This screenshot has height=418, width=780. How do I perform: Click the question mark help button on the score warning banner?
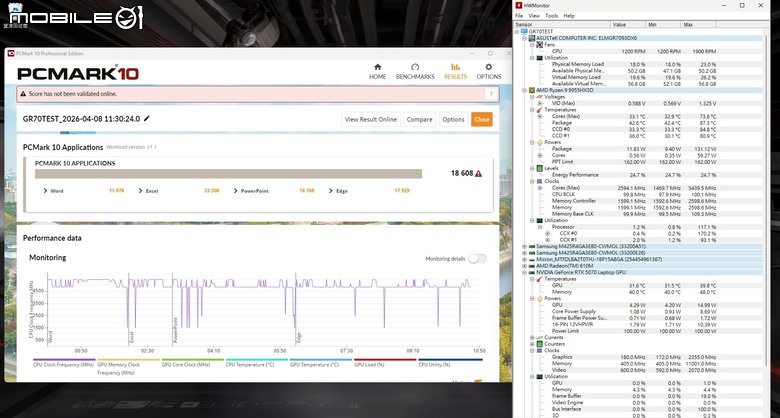click(x=491, y=94)
